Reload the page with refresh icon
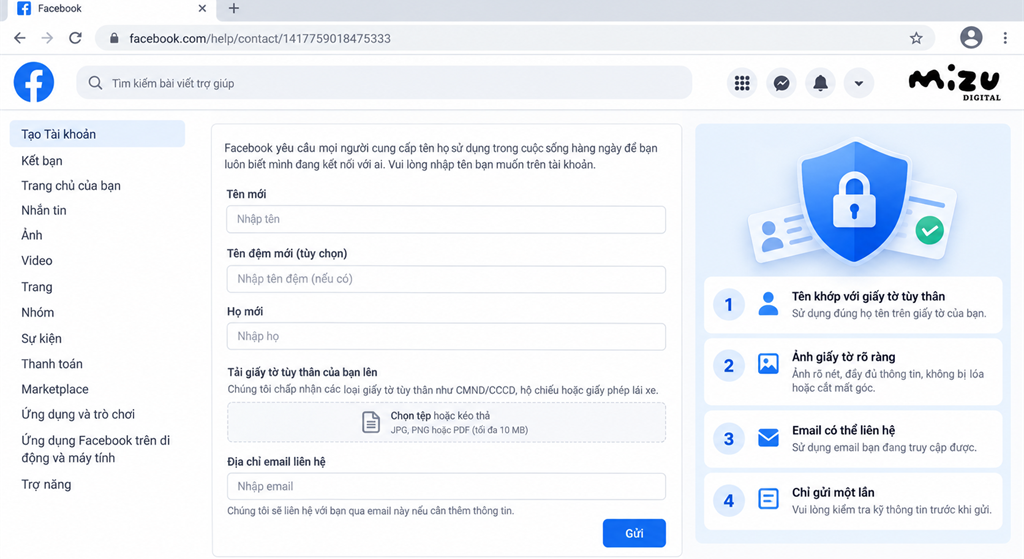1024x559 pixels. click(75, 38)
